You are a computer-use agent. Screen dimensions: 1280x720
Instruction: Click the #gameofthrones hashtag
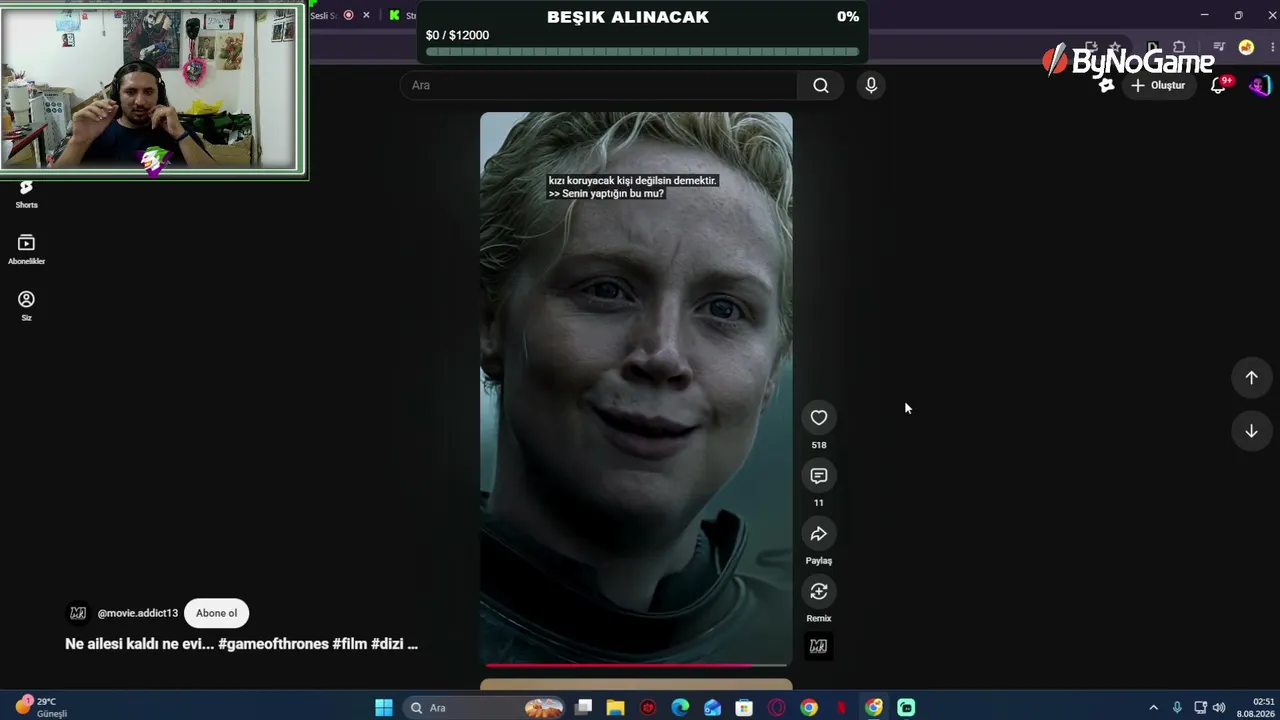click(273, 644)
